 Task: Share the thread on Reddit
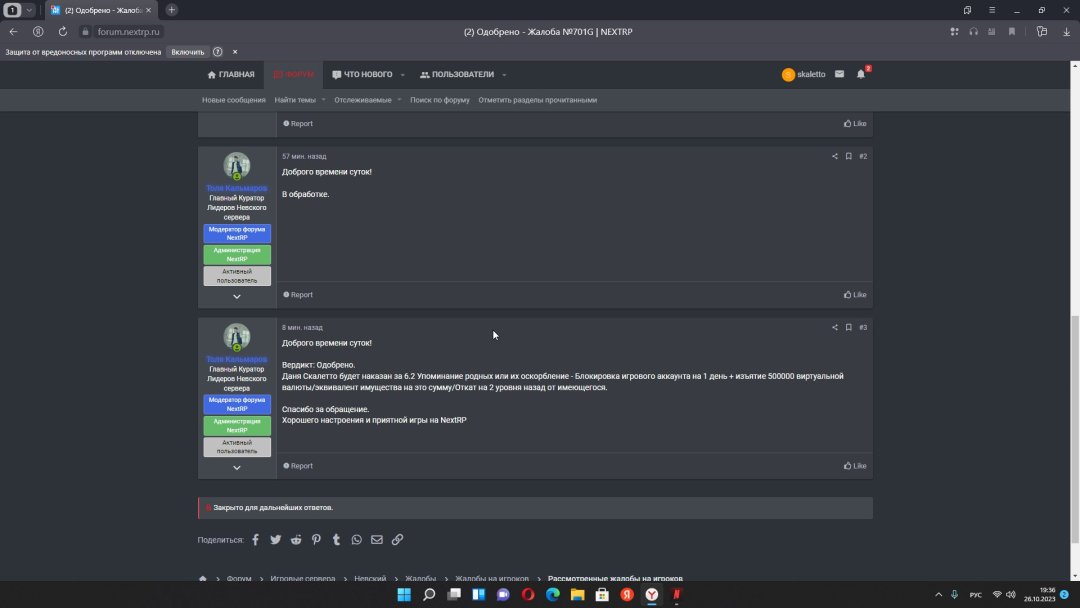click(296, 540)
